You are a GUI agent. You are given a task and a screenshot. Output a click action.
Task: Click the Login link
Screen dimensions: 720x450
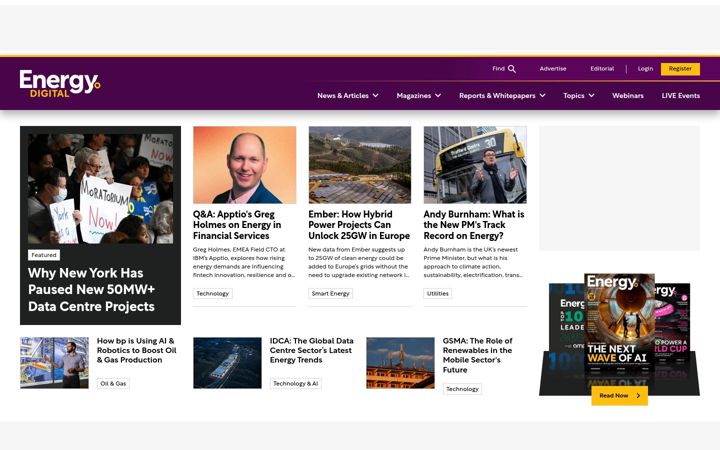coord(645,68)
